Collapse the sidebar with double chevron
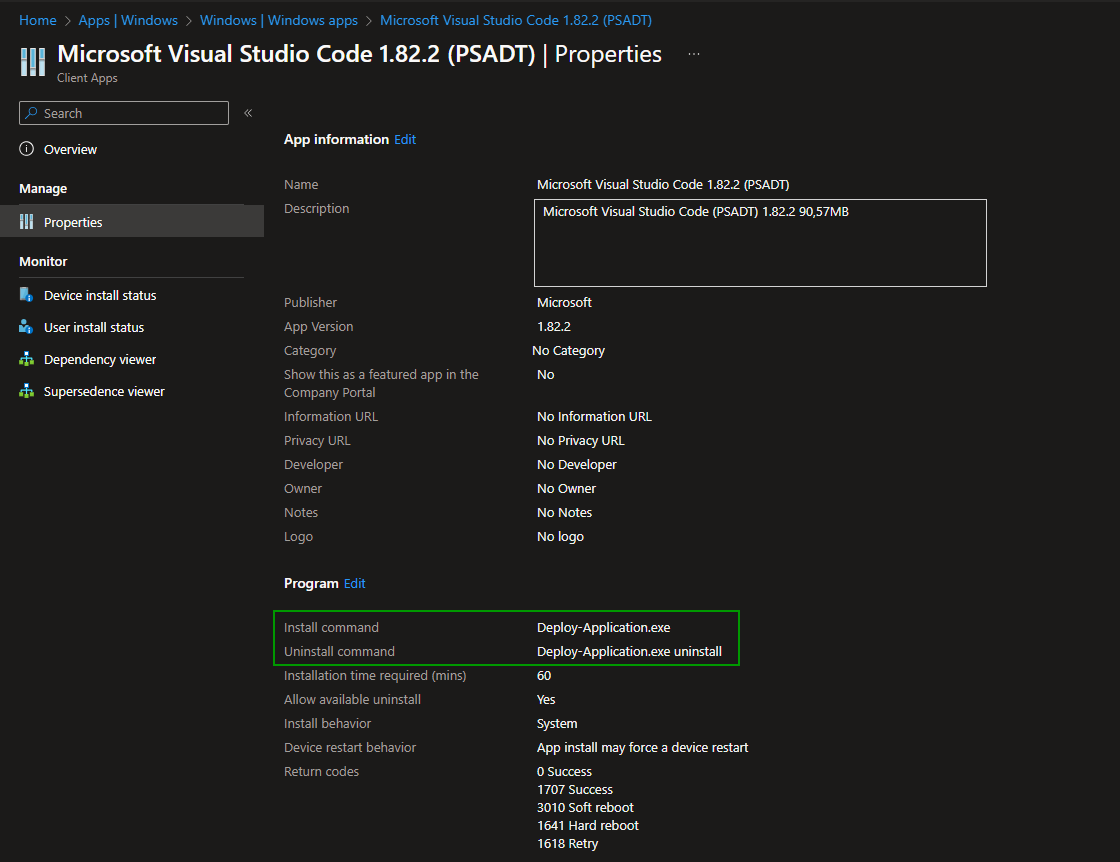Viewport: 1120px width, 862px height. pyautogui.click(x=248, y=113)
